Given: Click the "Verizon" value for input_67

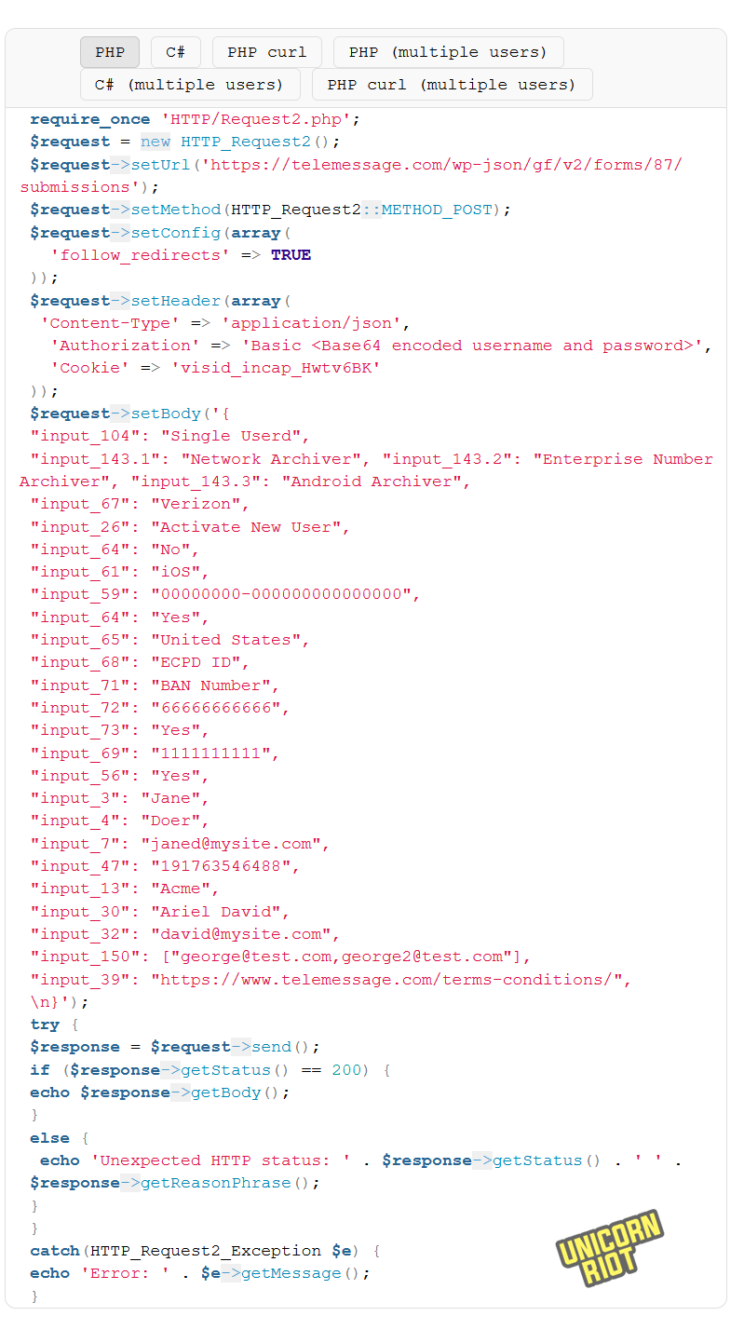Looking at the screenshot, I should [x=197, y=504].
